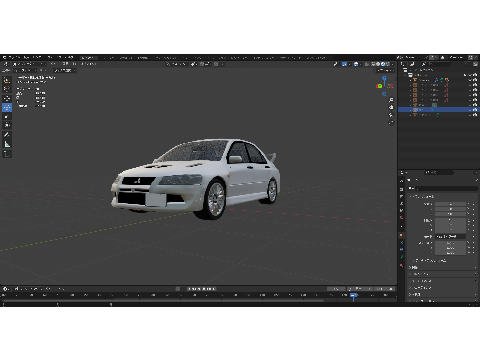Image resolution: width=480 pixels, height=360 pixels.
Task: Open the Output properties tab
Action: click(x=401, y=196)
